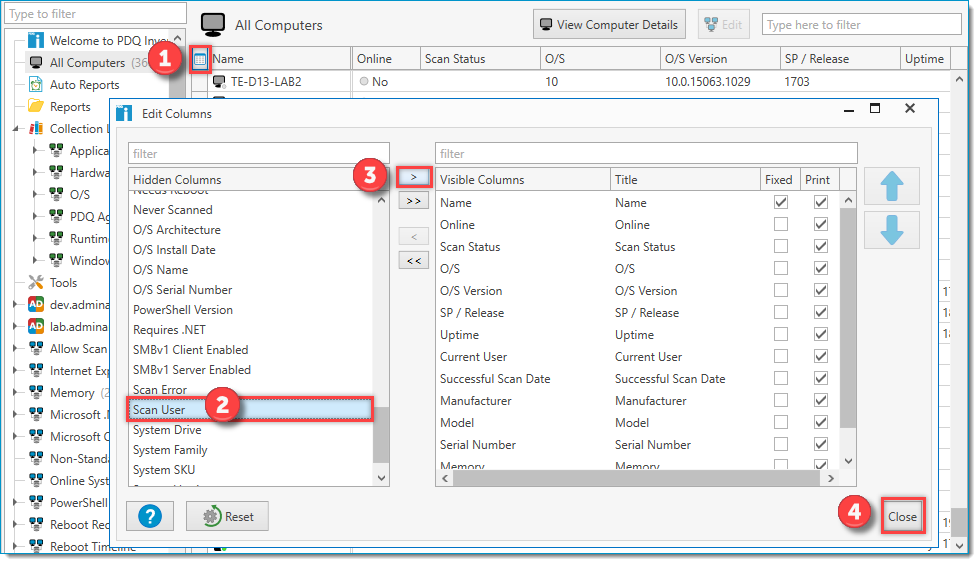Viewport: 979px width, 564px height.
Task: Select Scan User in Hidden Columns
Action: pyautogui.click(x=160, y=410)
